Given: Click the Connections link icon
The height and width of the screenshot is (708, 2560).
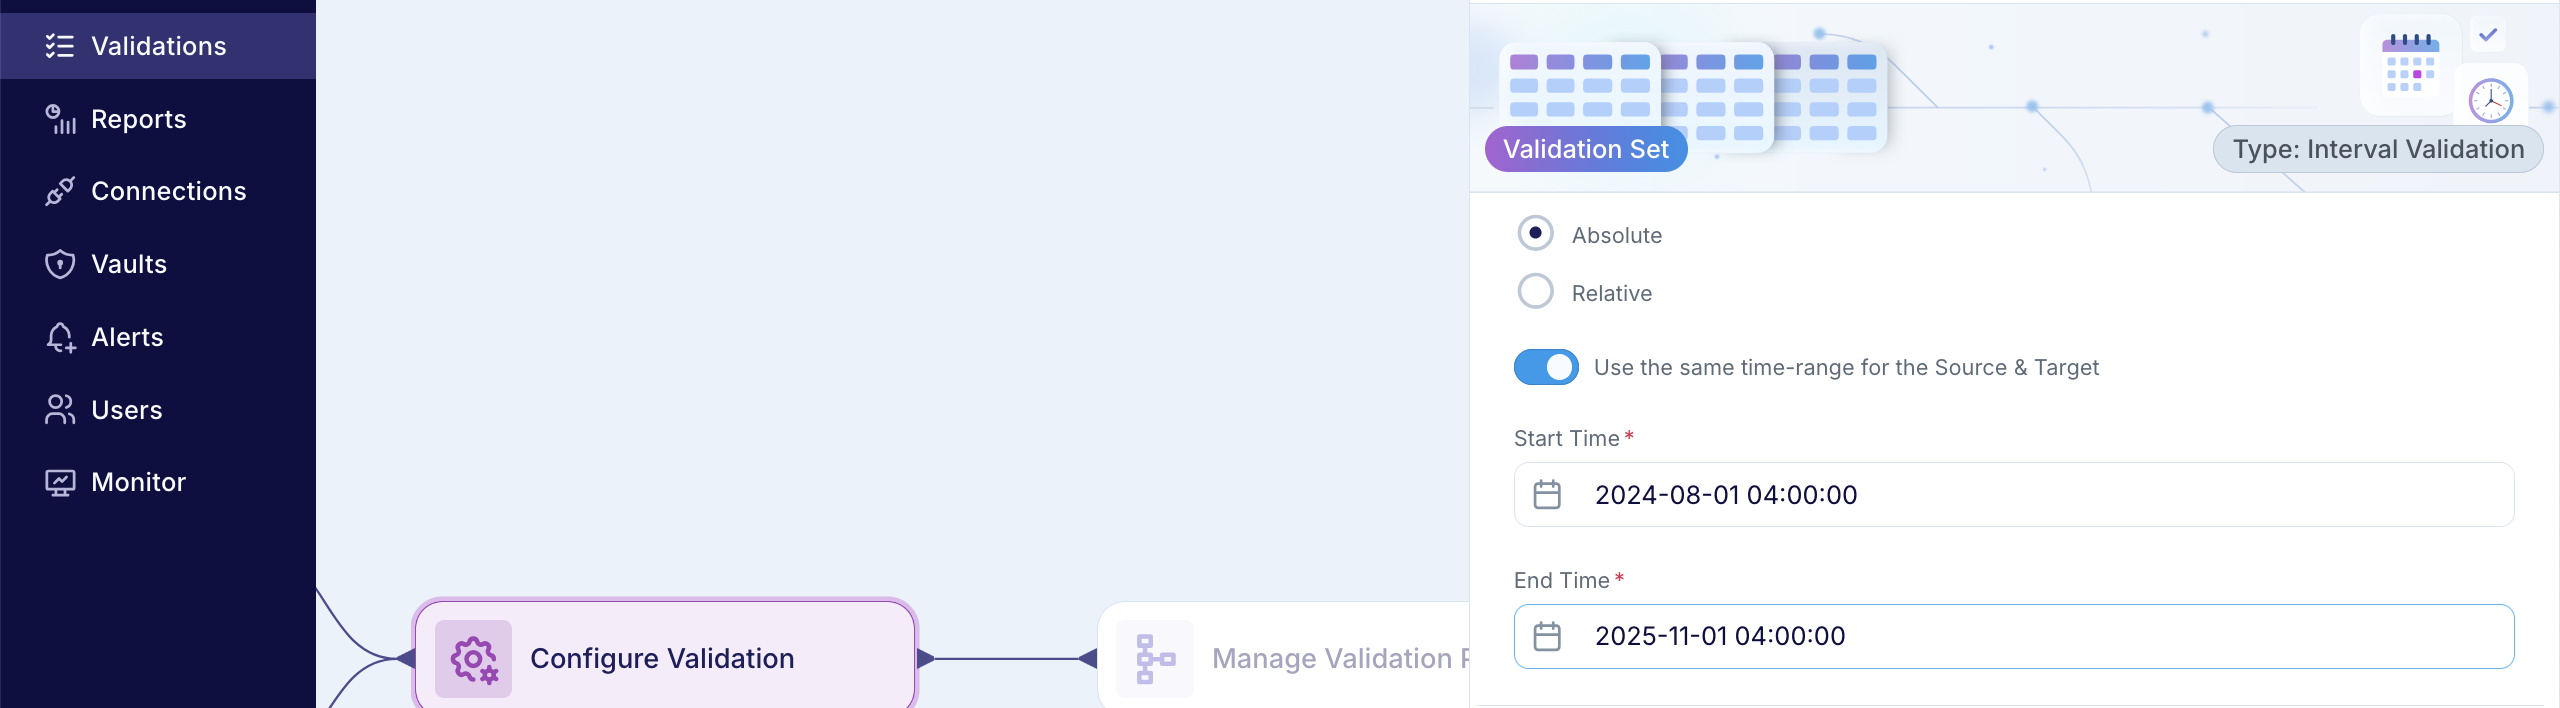Looking at the screenshot, I should tap(59, 191).
